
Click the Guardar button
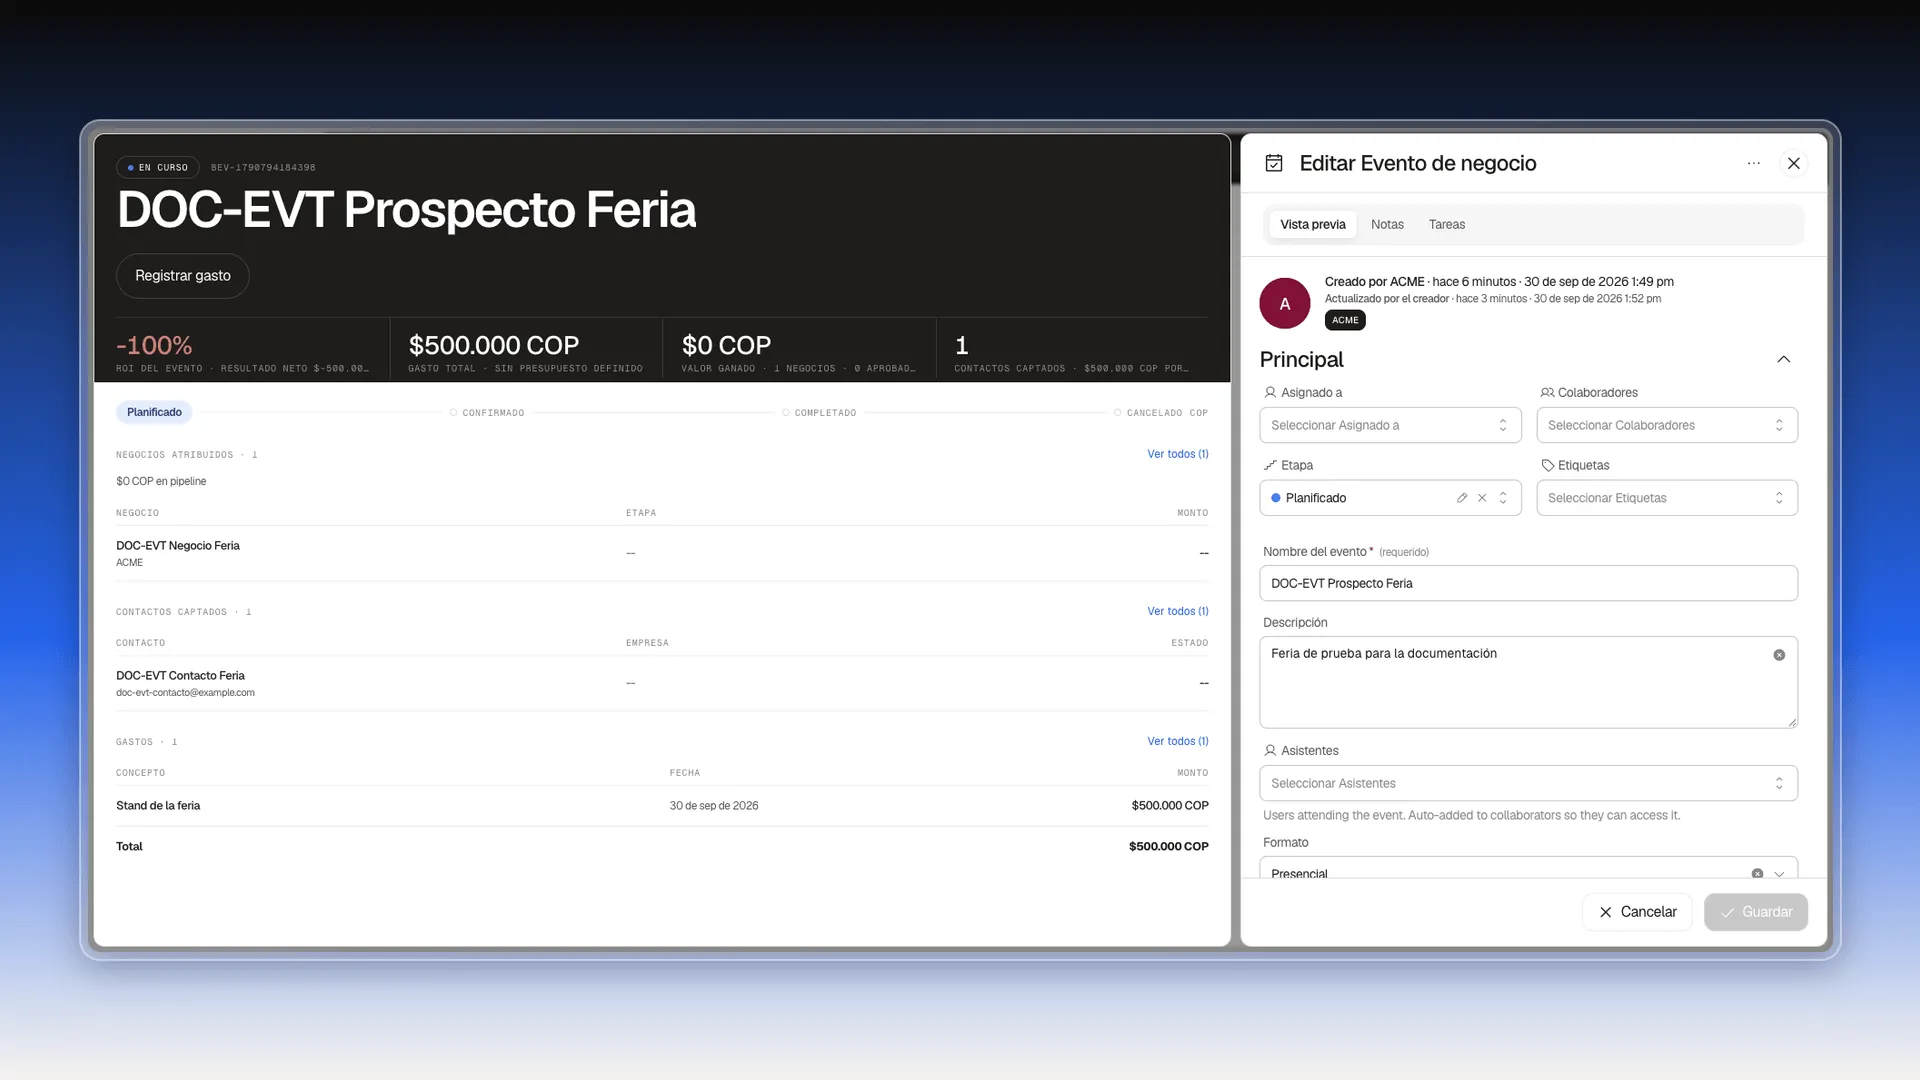[1756, 912]
